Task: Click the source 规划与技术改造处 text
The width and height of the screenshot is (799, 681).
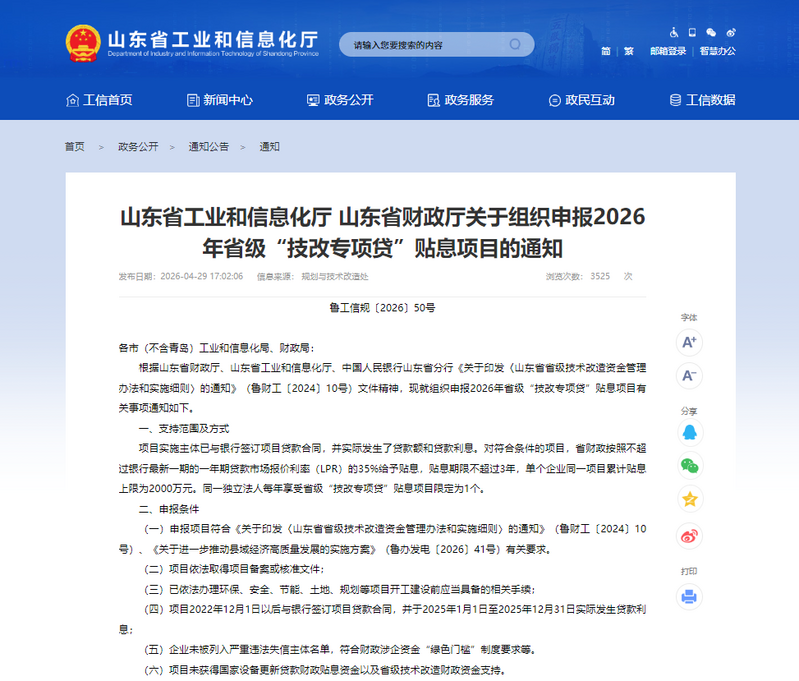Action: coord(335,276)
